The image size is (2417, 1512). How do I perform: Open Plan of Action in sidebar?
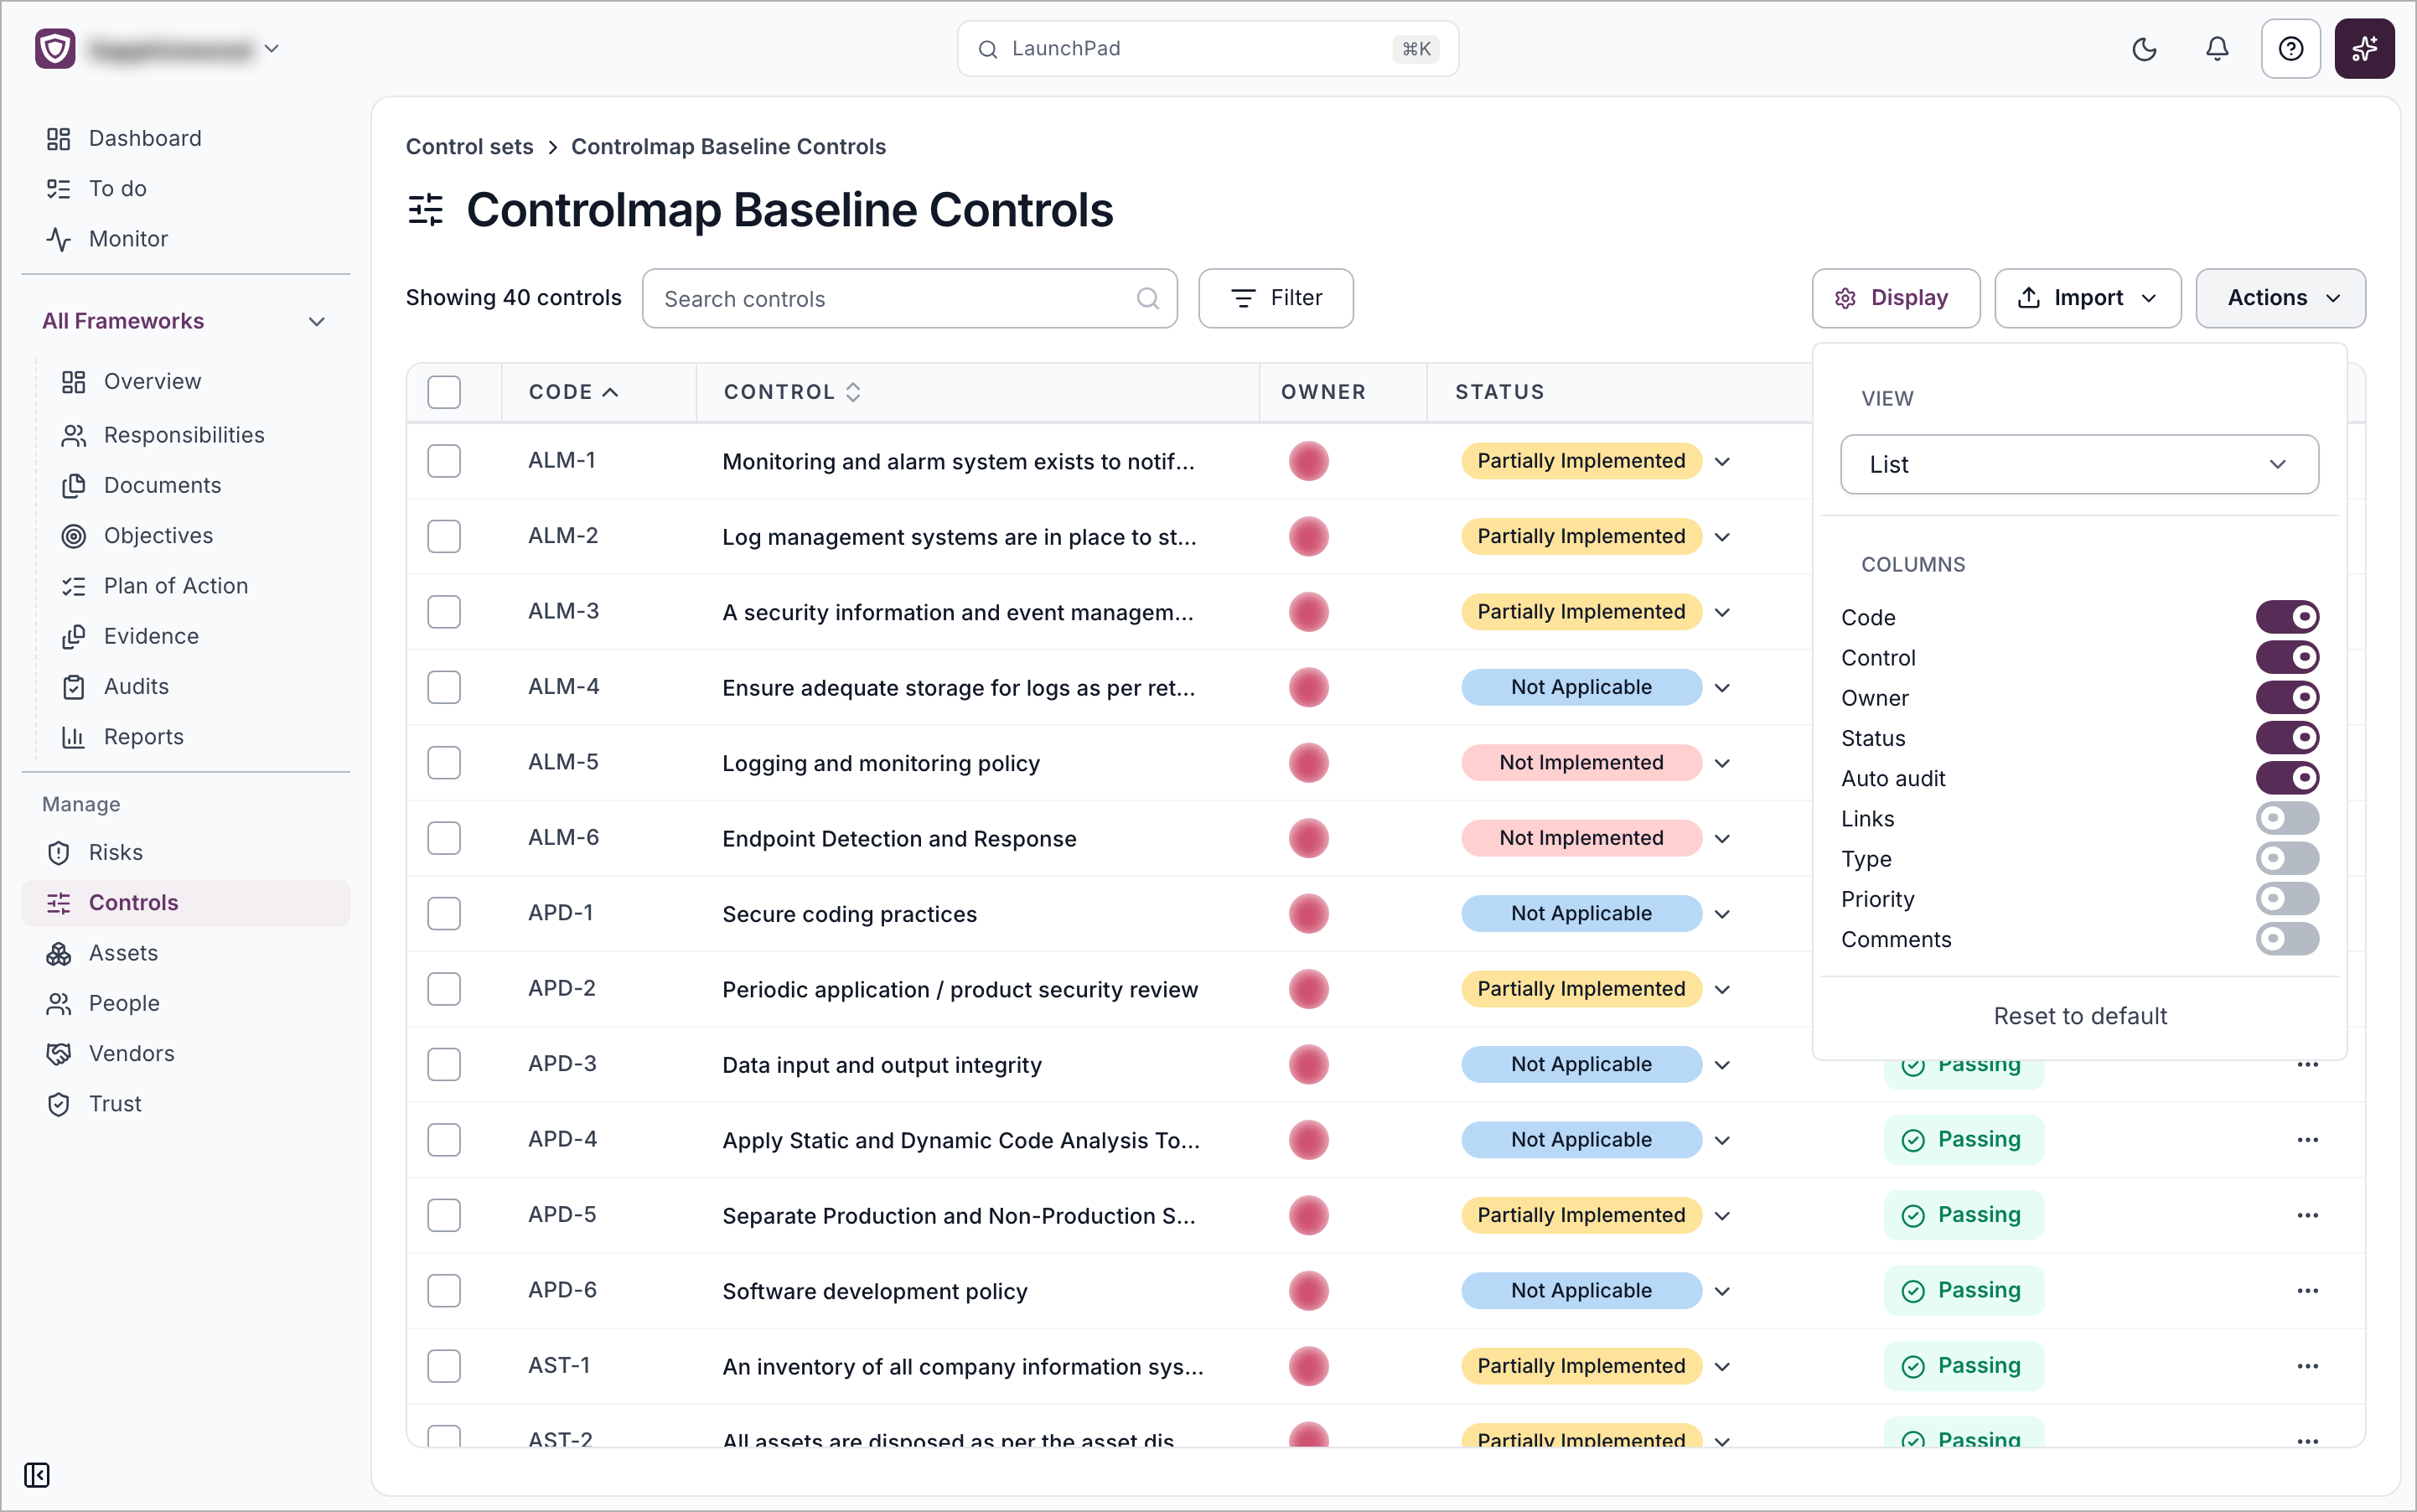(175, 586)
